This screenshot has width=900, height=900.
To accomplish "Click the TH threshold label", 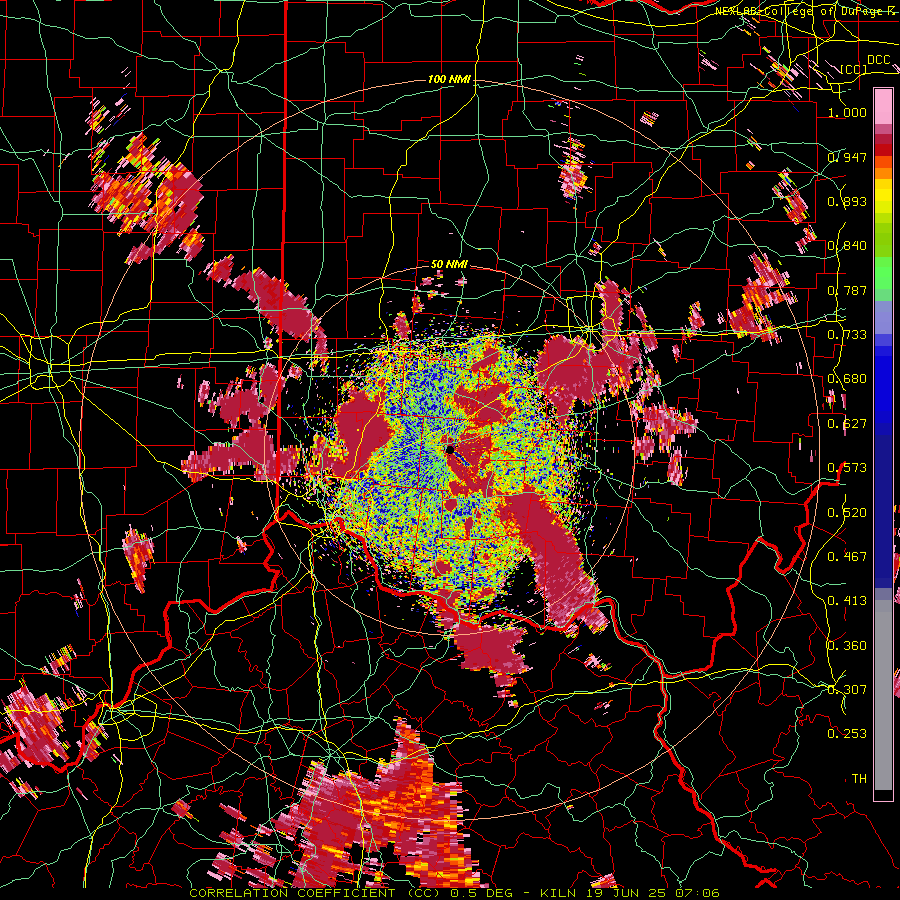I will [x=859, y=779].
